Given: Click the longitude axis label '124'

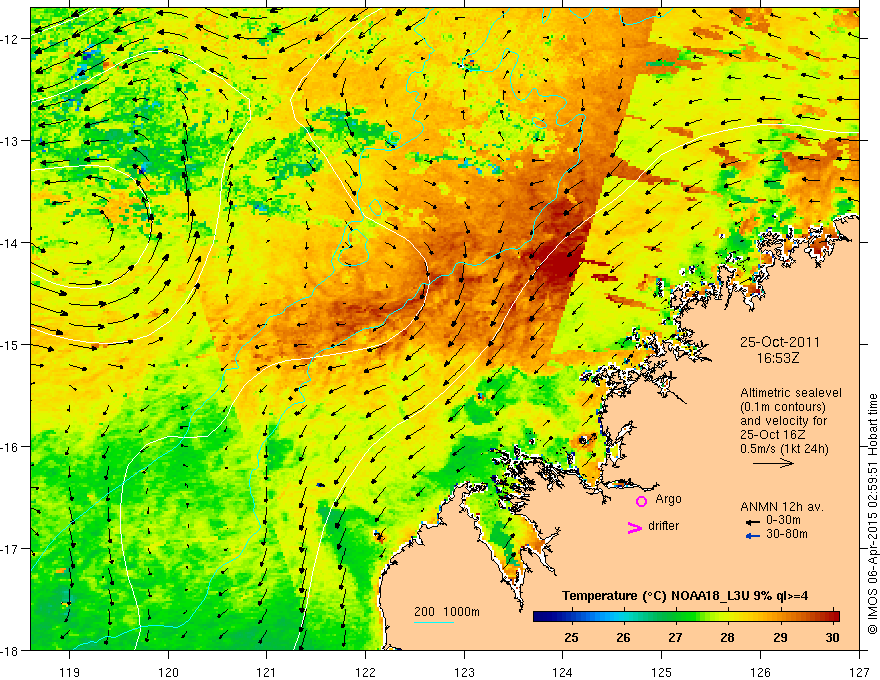Looking at the screenshot, I should 563,672.
